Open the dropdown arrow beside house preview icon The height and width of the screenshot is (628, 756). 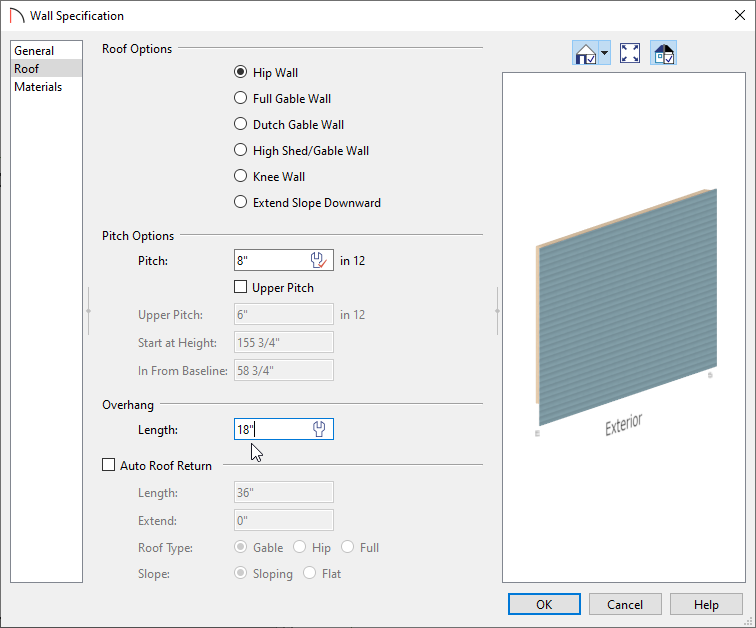[x=605, y=53]
